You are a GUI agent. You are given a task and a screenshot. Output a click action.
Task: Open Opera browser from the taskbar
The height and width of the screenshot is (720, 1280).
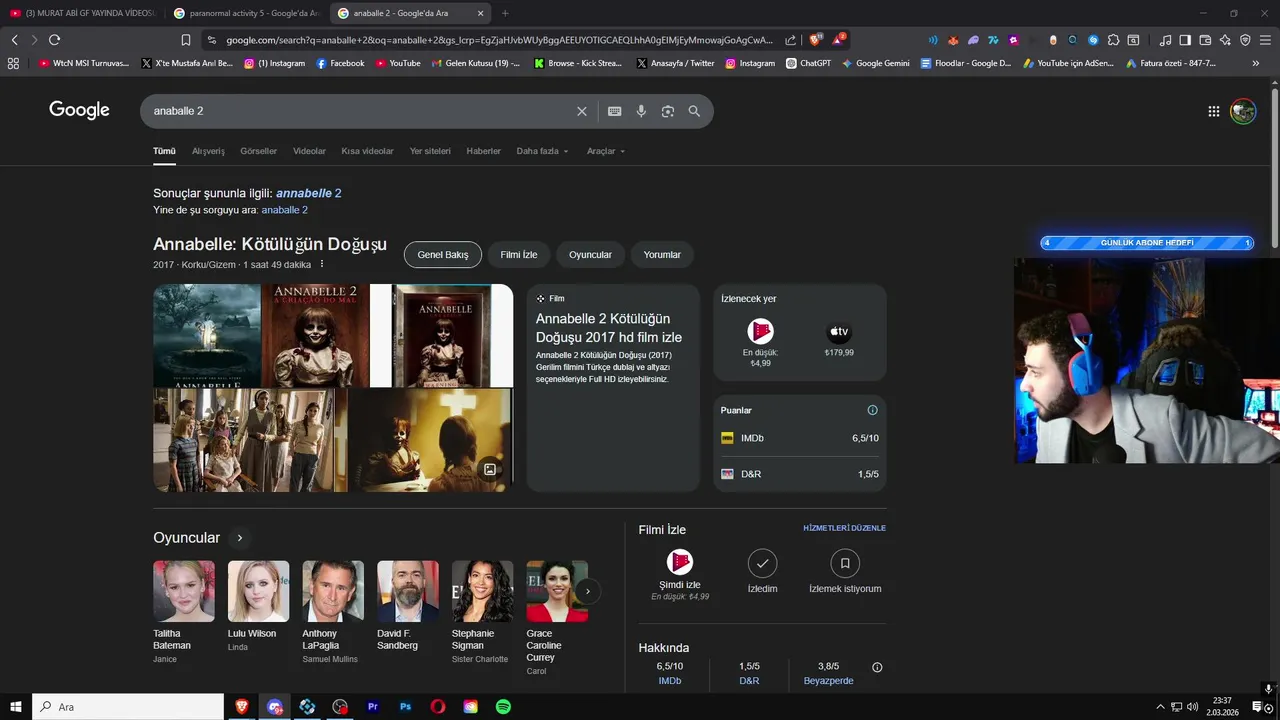[438, 707]
